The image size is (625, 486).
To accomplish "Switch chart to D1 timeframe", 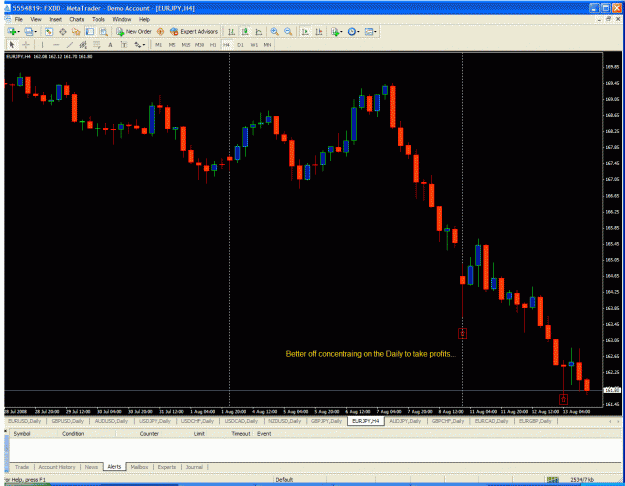I will coord(240,45).
